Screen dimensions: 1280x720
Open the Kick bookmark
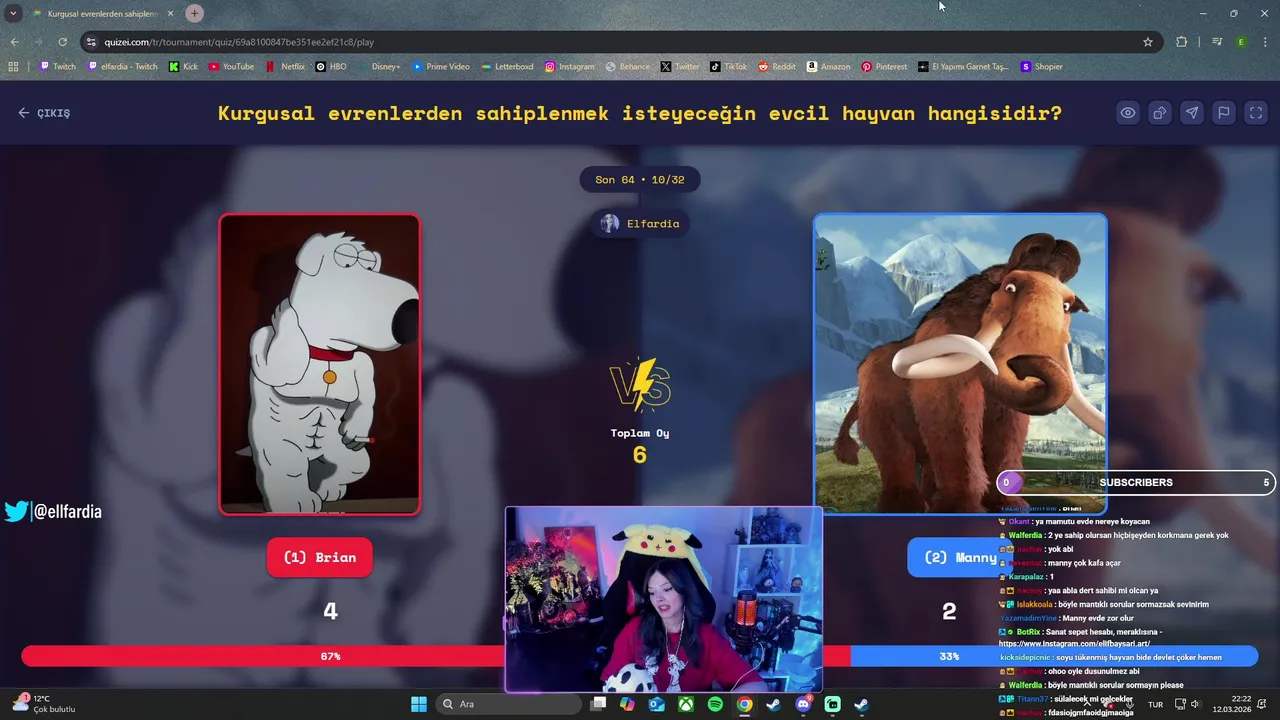183,67
